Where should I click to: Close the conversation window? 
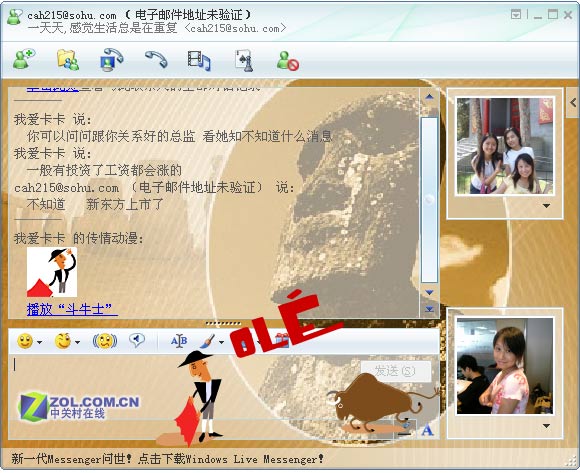tap(568, 15)
